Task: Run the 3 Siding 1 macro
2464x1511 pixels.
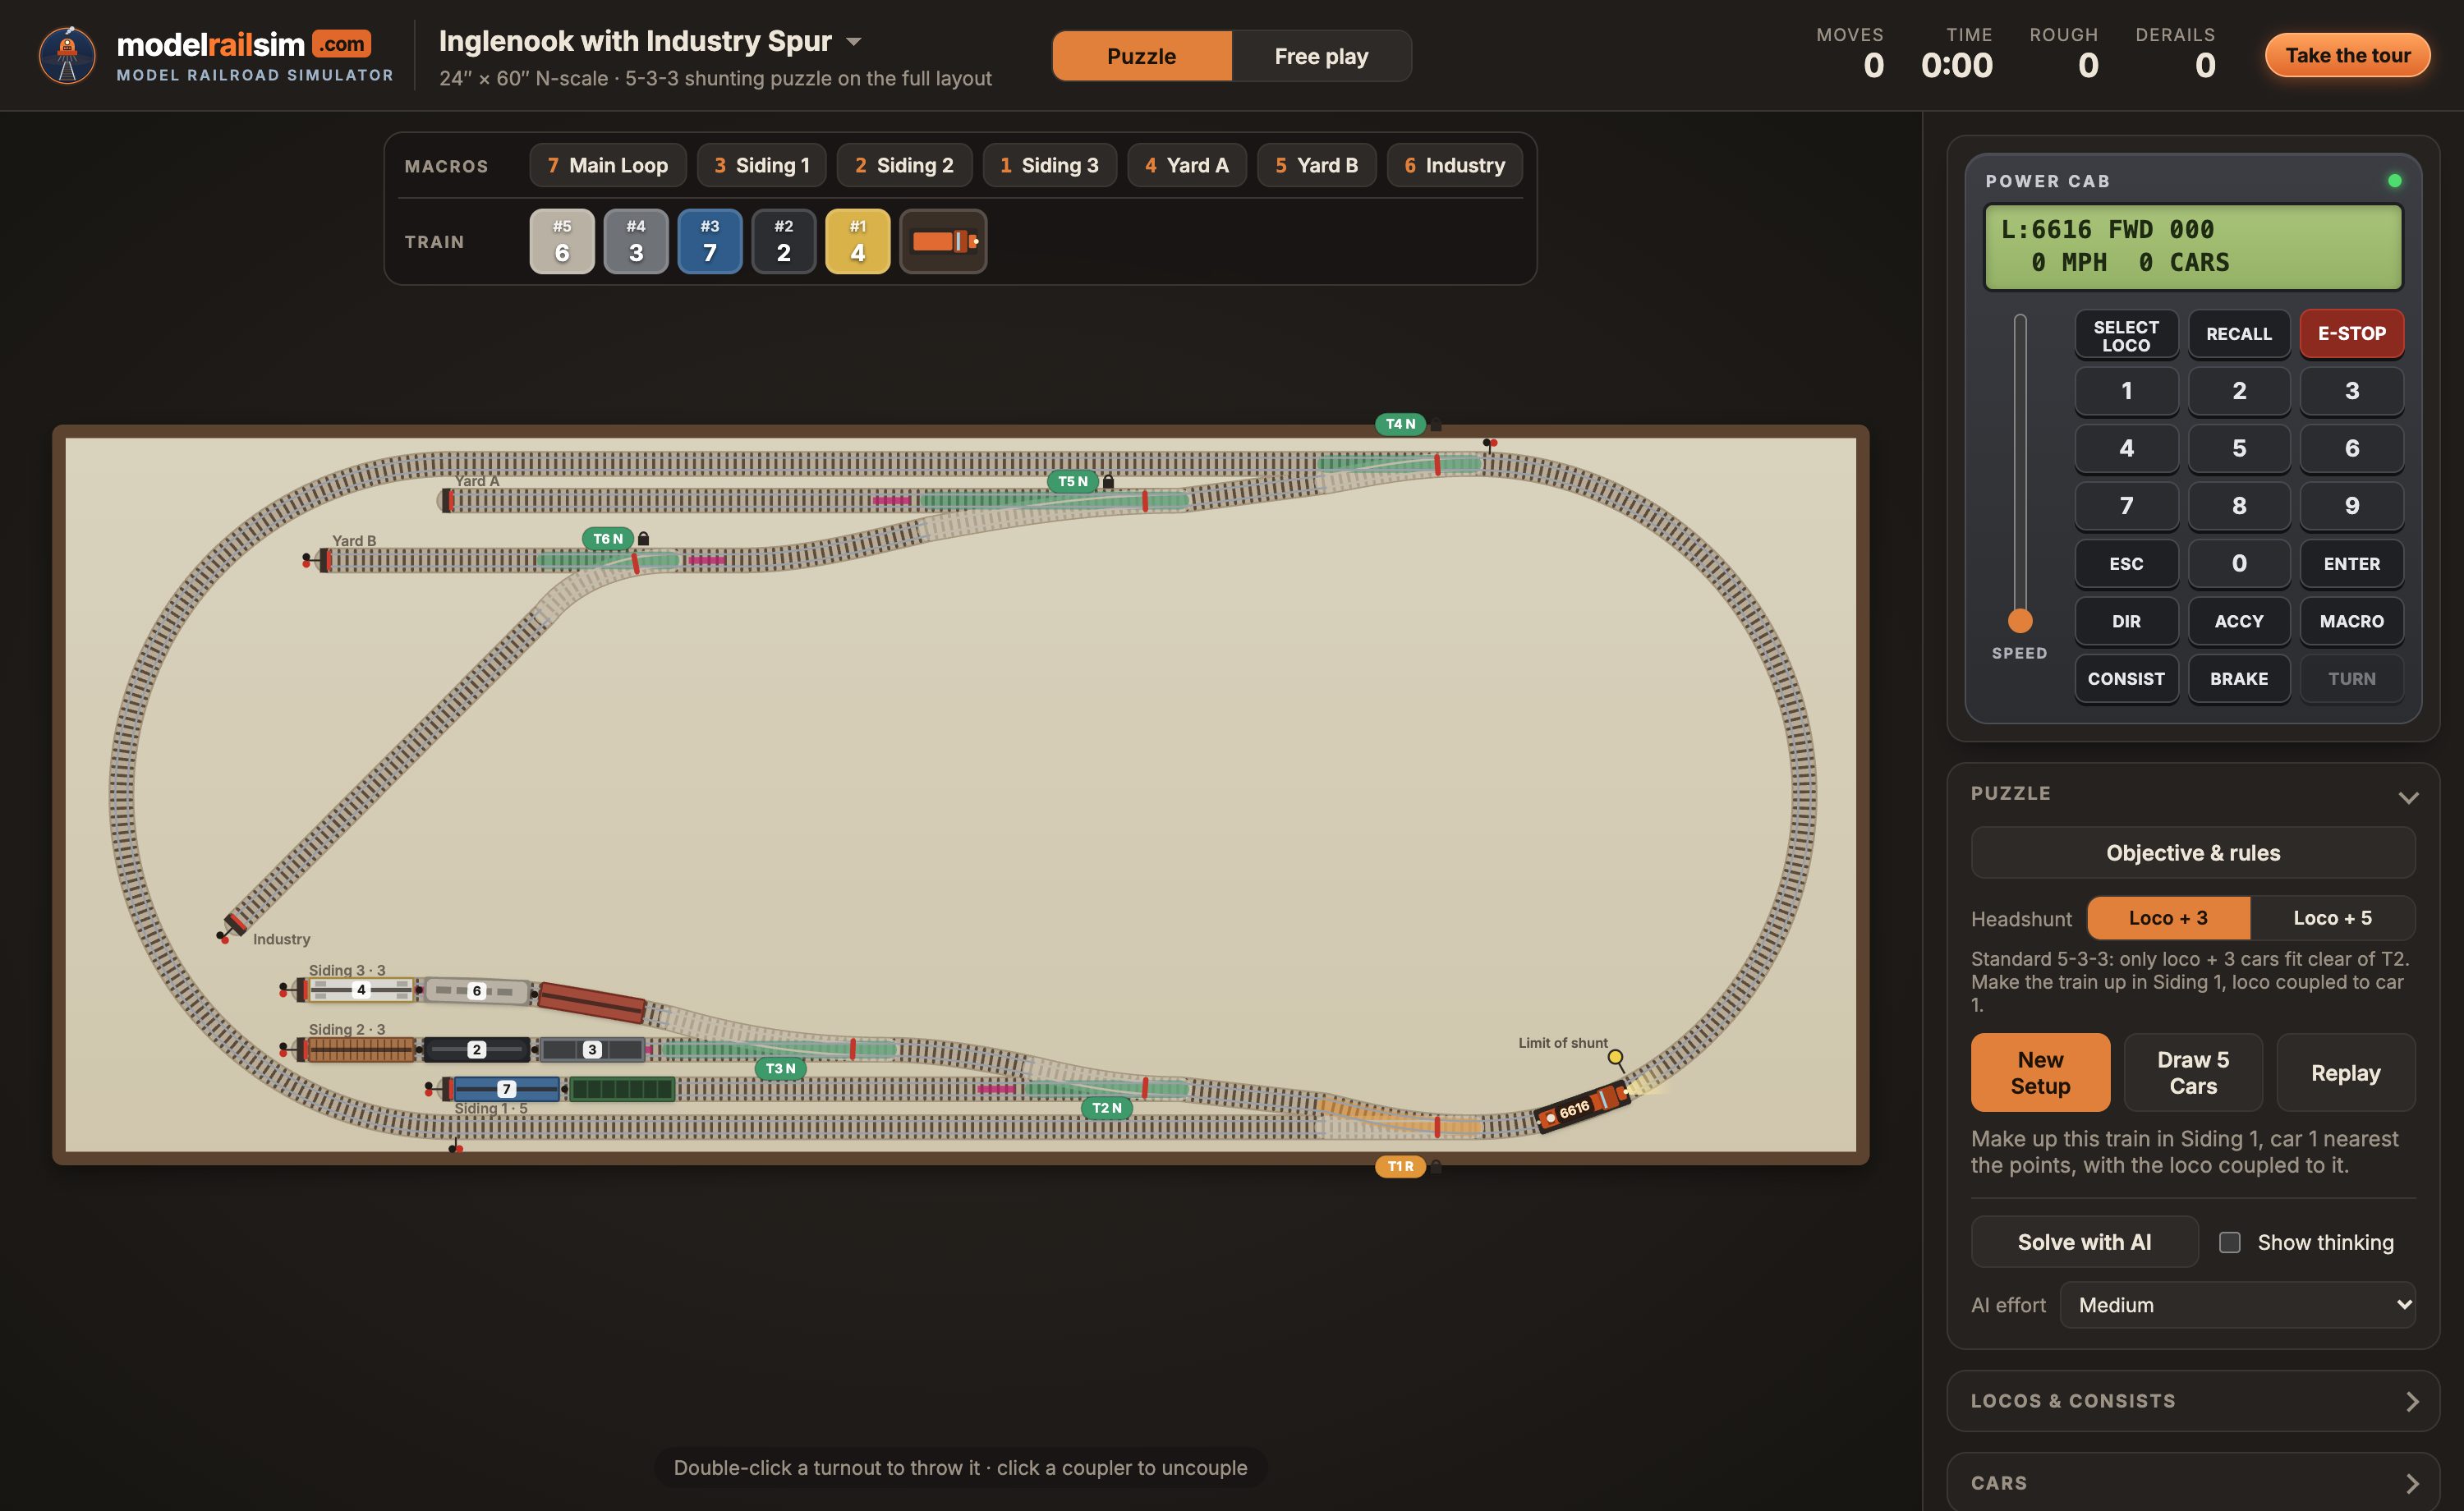Action: tap(762, 165)
